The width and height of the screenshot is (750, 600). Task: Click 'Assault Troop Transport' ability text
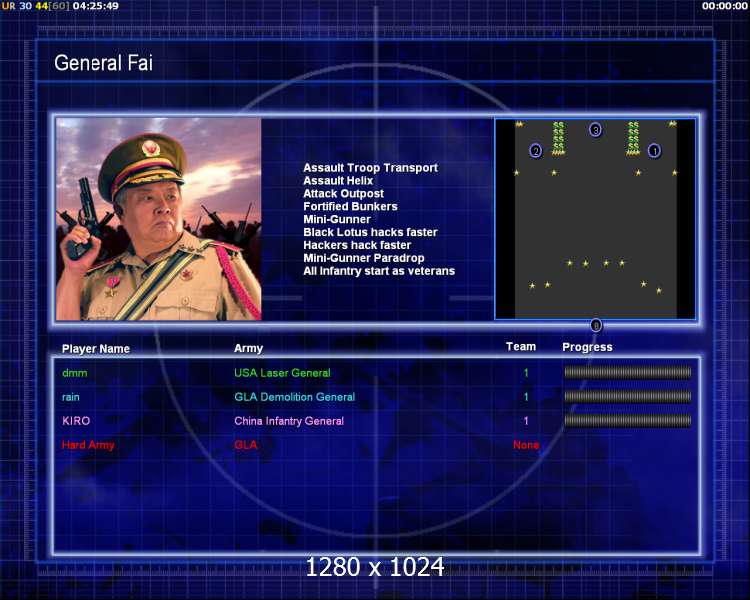[x=370, y=167]
